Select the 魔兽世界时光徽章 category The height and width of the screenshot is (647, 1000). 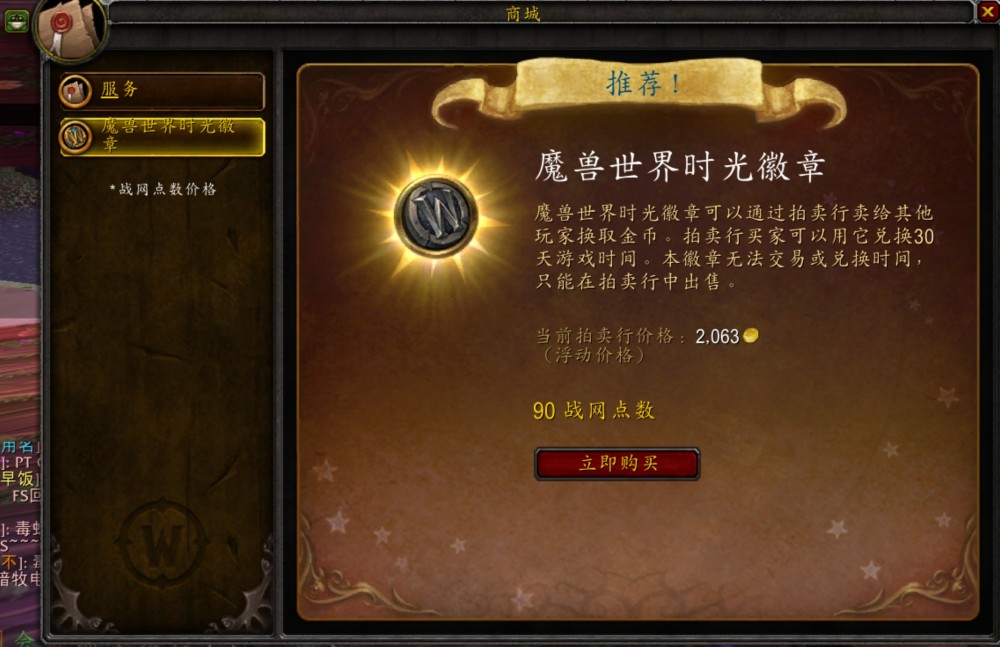162,137
